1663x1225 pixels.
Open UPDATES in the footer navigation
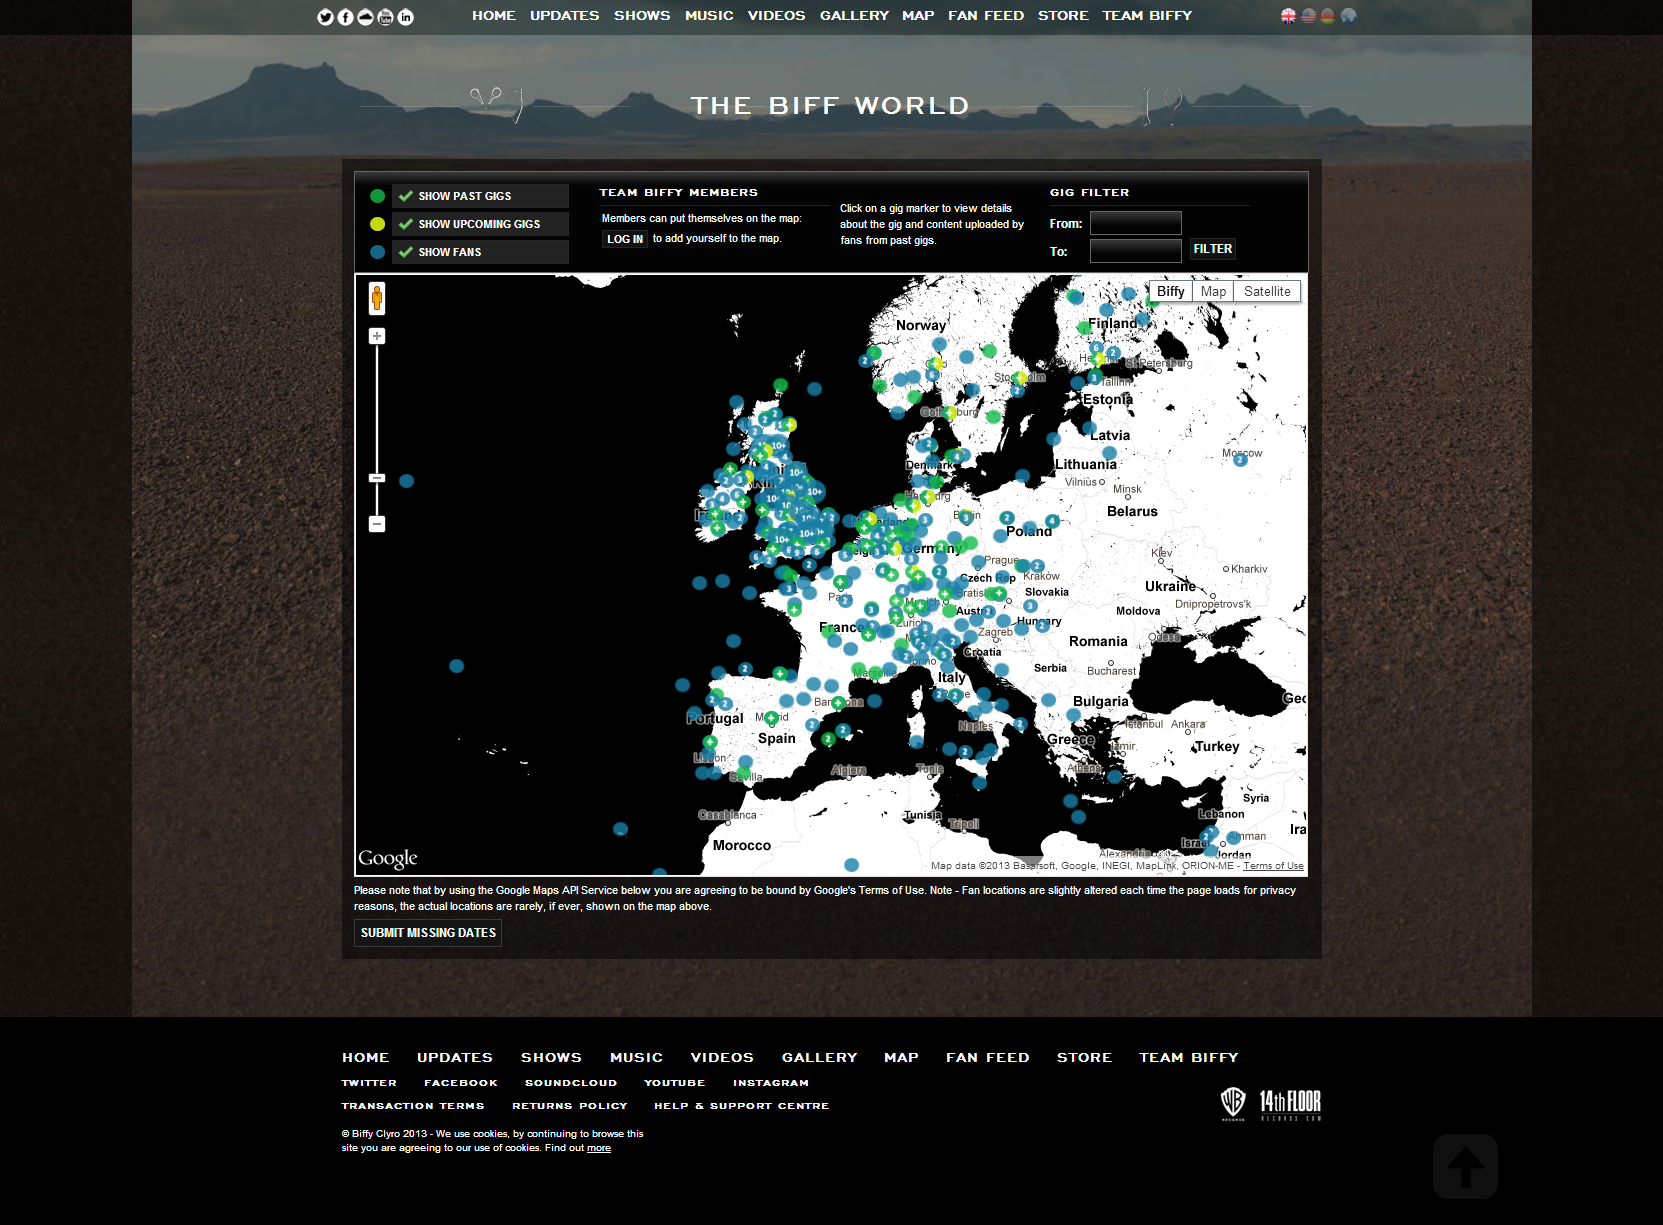click(x=455, y=1057)
